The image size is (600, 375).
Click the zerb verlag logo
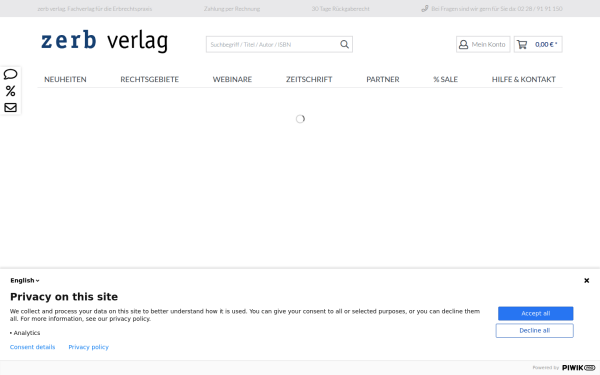click(104, 41)
